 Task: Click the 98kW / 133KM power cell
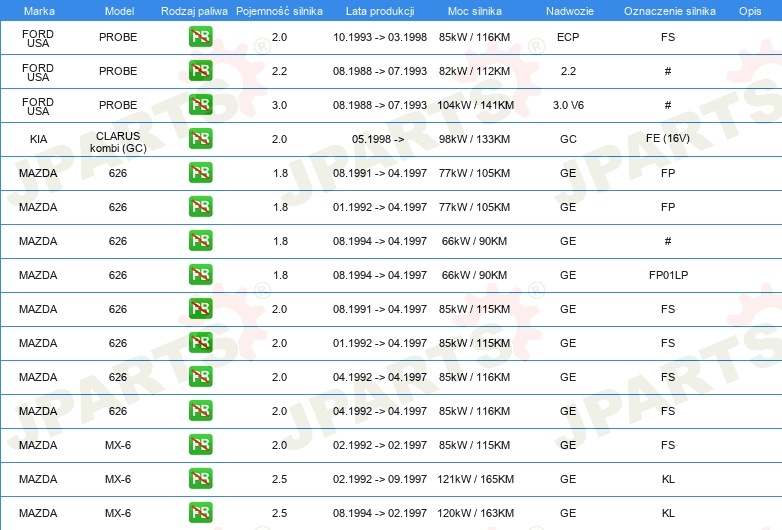point(474,139)
